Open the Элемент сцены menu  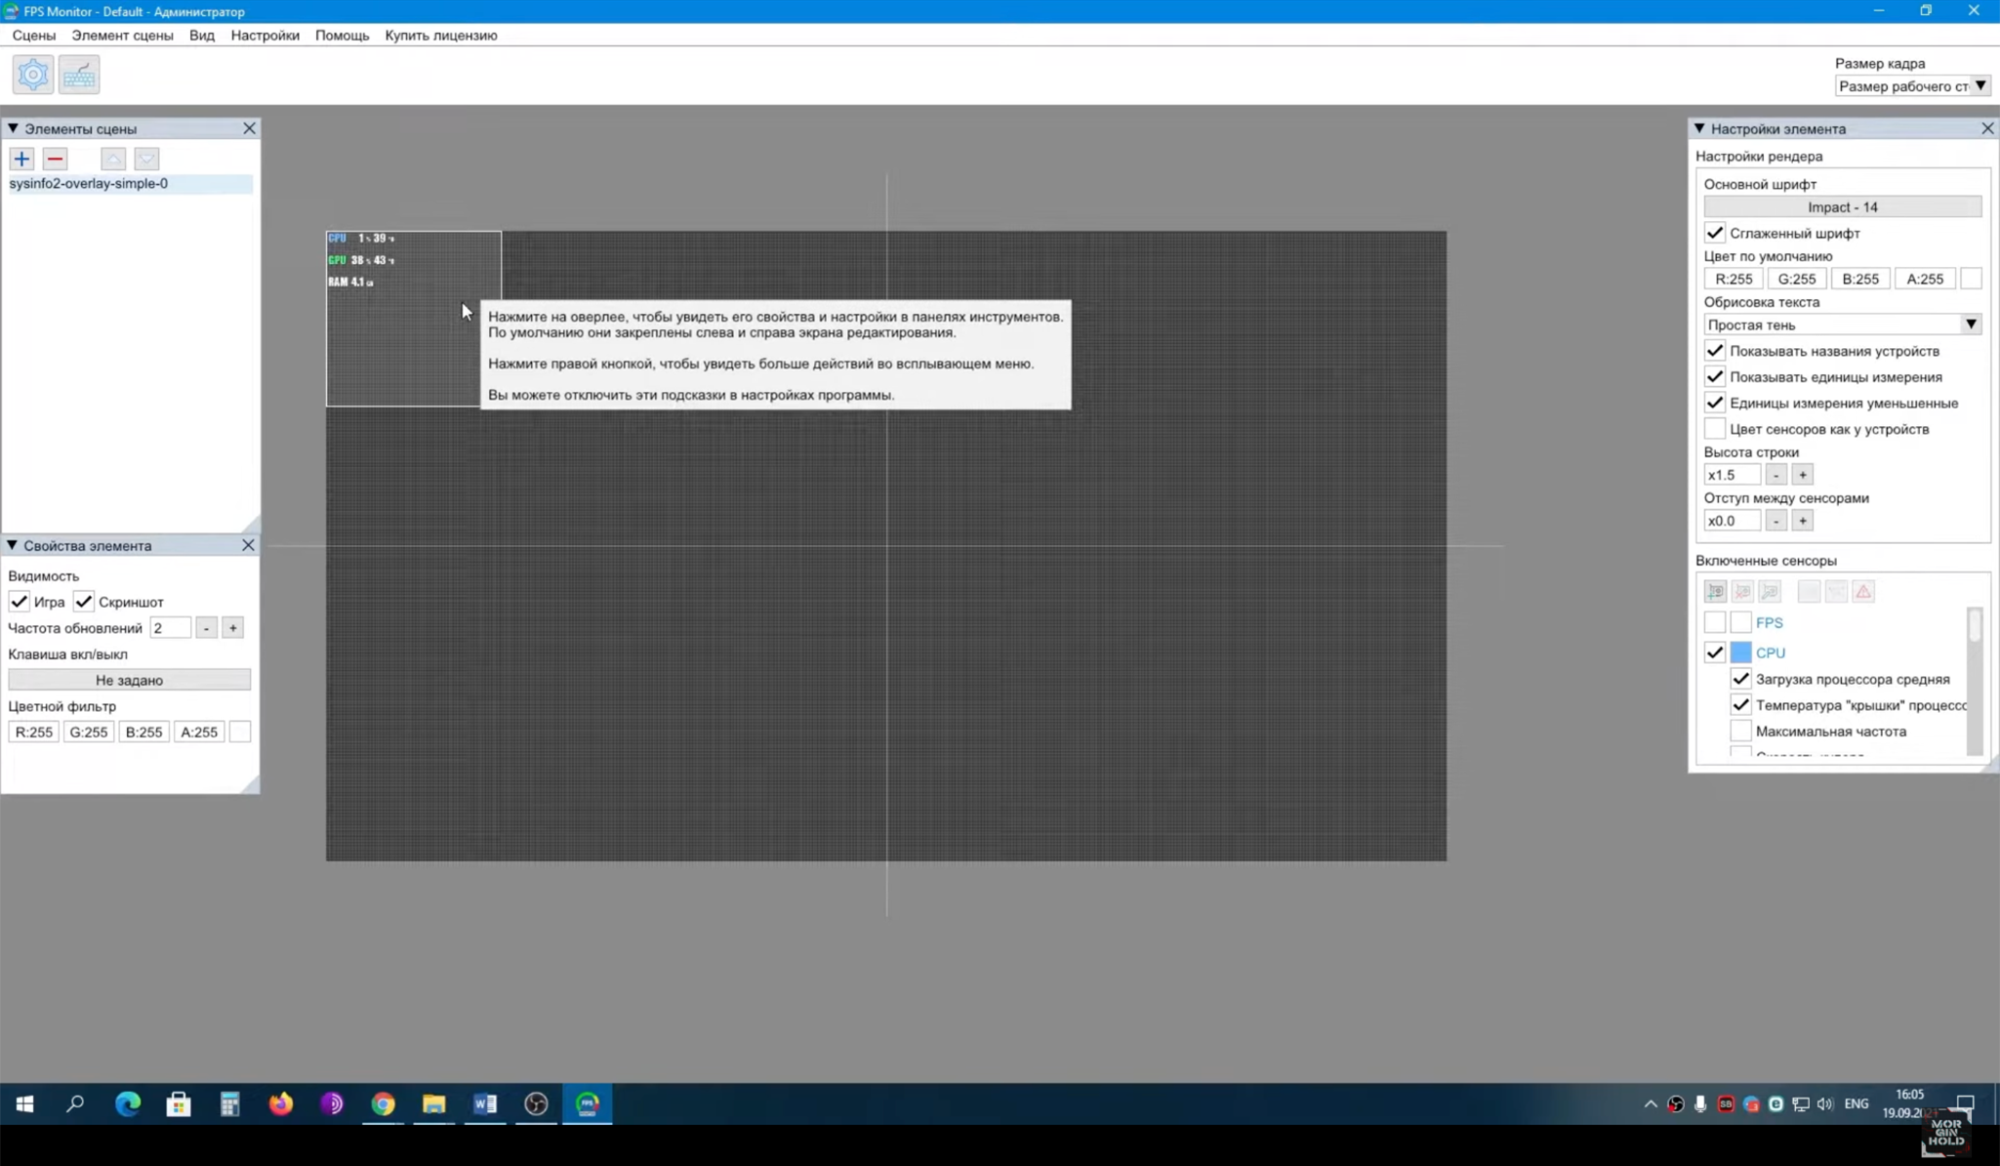point(122,35)
